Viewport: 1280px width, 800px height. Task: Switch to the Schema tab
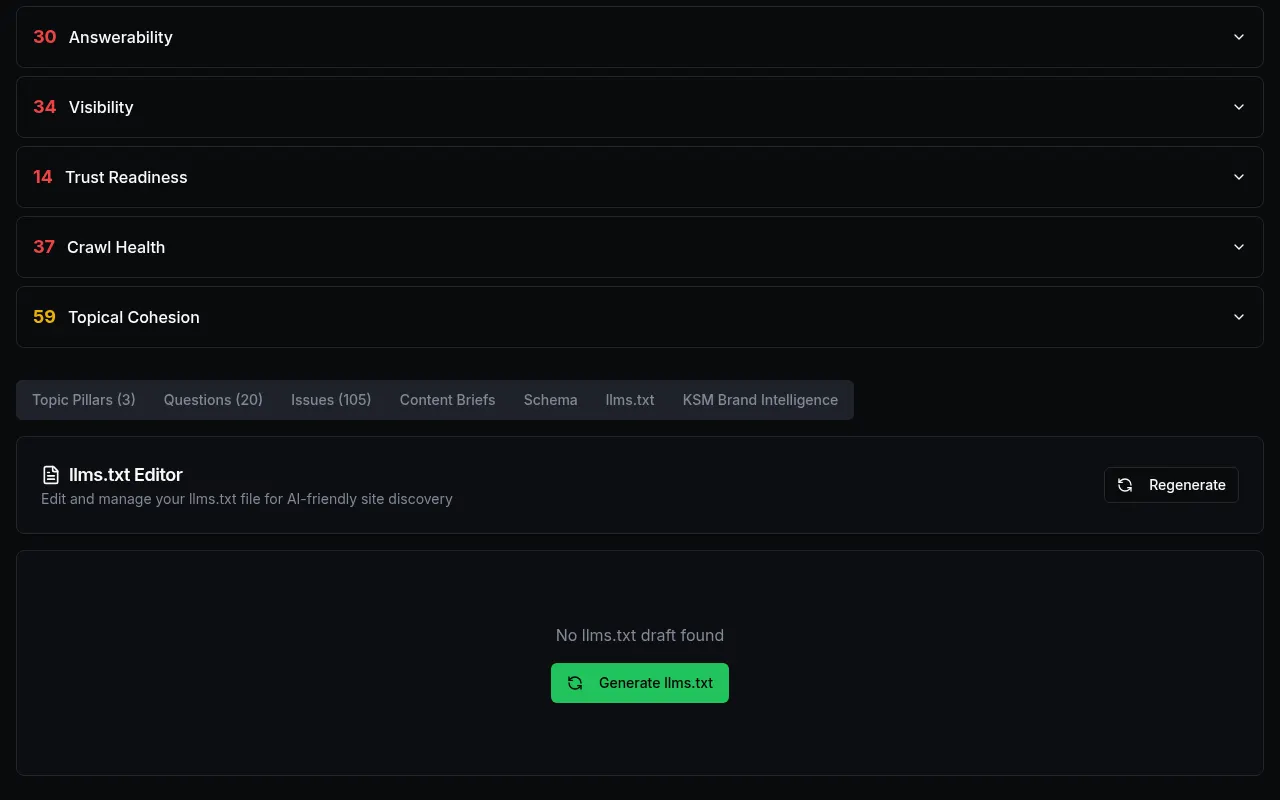tap(550, 400)
